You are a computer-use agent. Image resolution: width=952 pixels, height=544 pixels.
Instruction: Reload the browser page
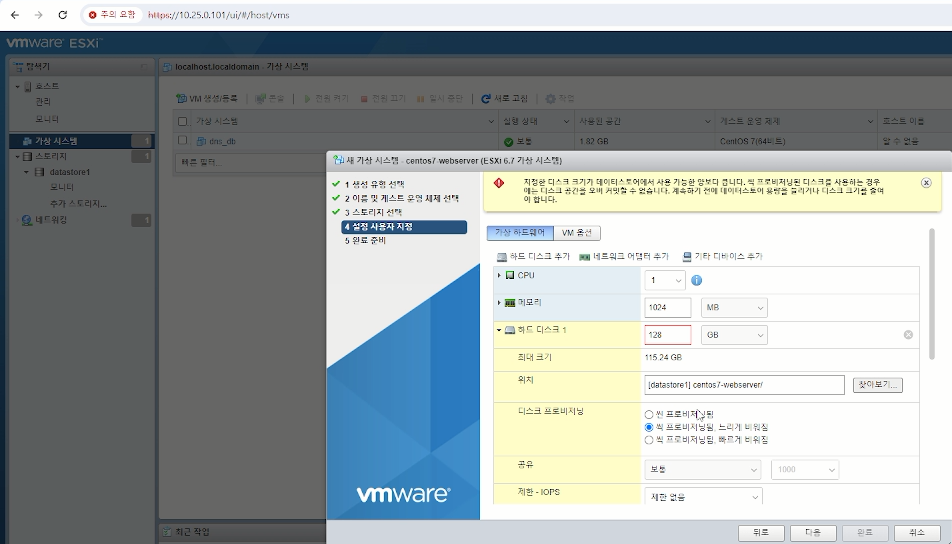(x=63, y=15)
